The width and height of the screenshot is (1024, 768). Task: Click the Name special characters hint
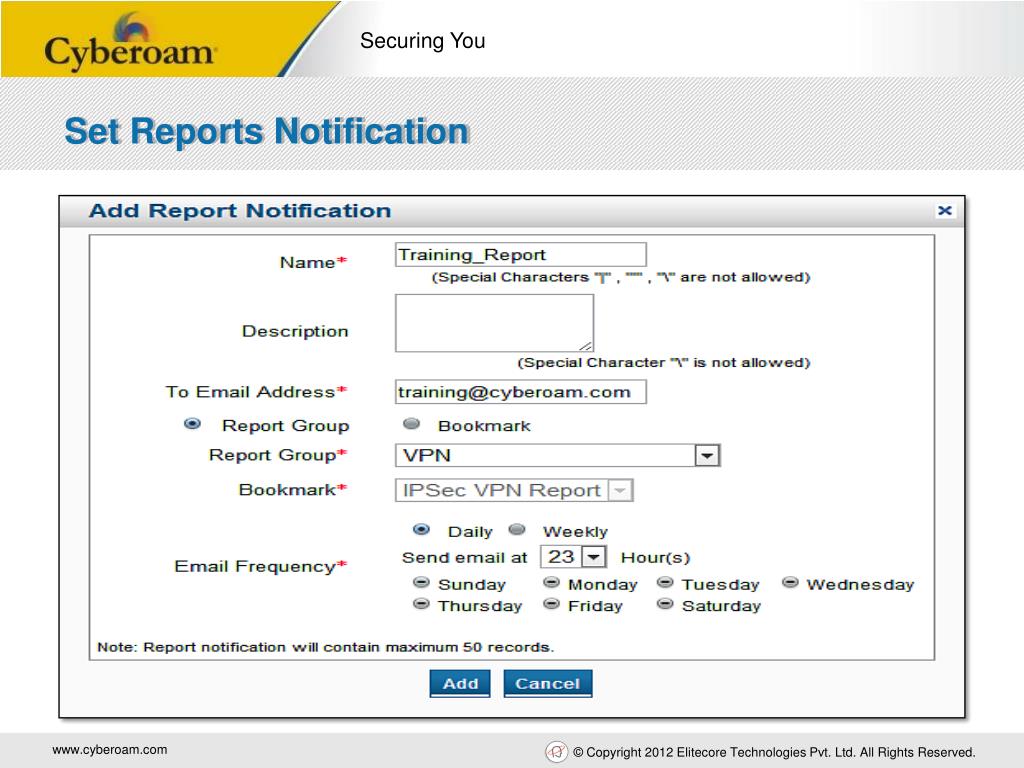click(620, 277)
